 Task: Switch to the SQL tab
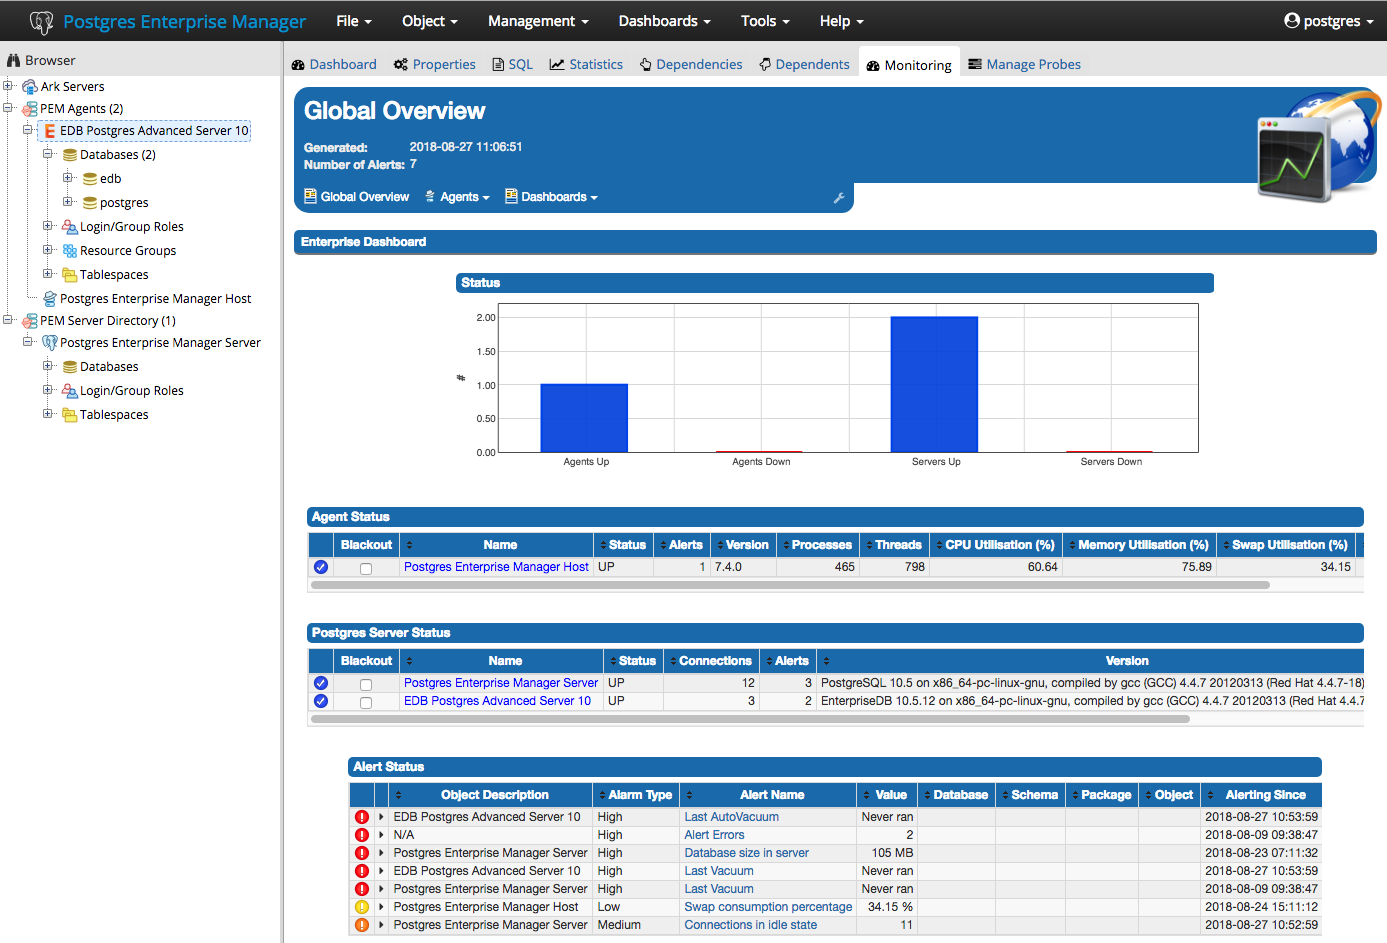click(513, 64)
